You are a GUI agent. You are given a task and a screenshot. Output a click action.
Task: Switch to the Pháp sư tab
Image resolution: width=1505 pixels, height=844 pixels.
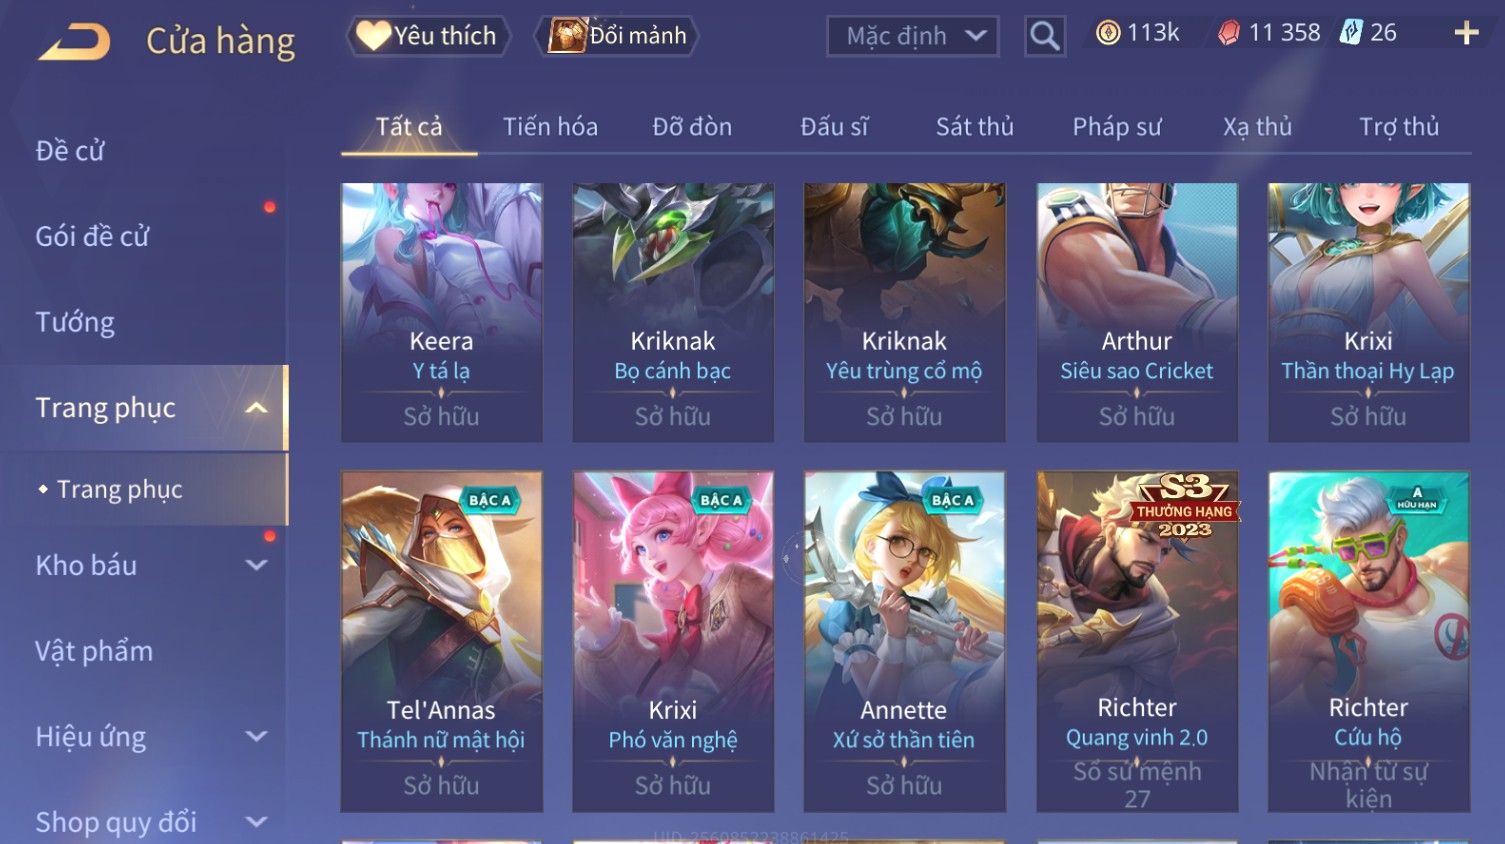1117,127
